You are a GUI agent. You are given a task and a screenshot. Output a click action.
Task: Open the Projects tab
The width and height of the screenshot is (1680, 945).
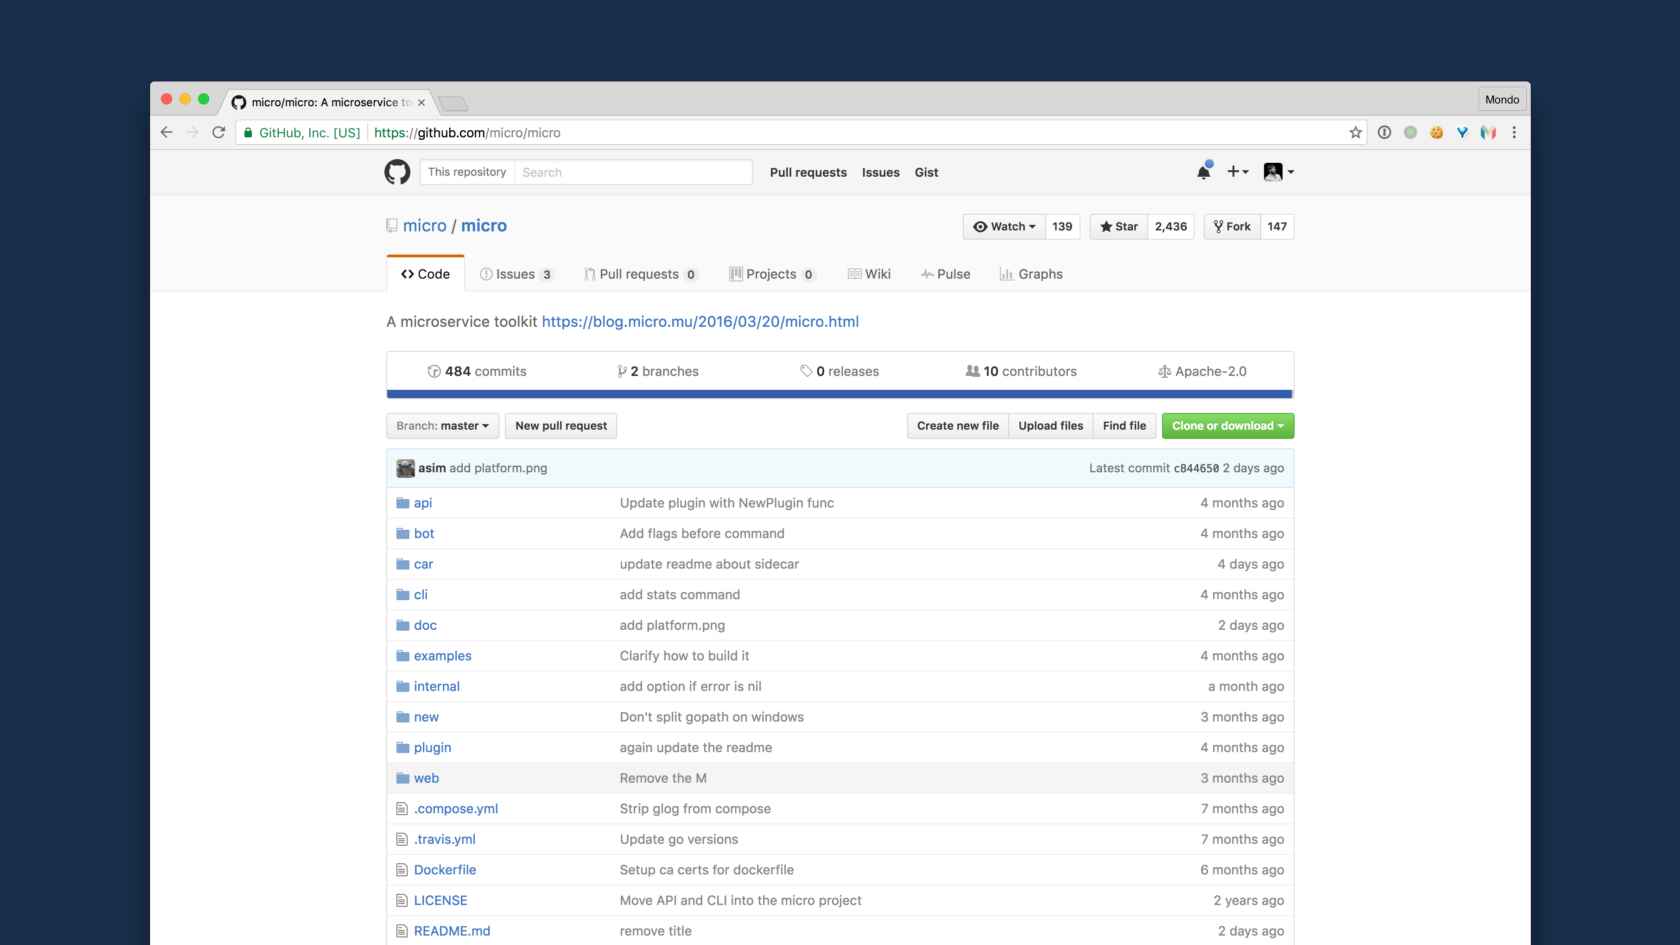point(772,274)
